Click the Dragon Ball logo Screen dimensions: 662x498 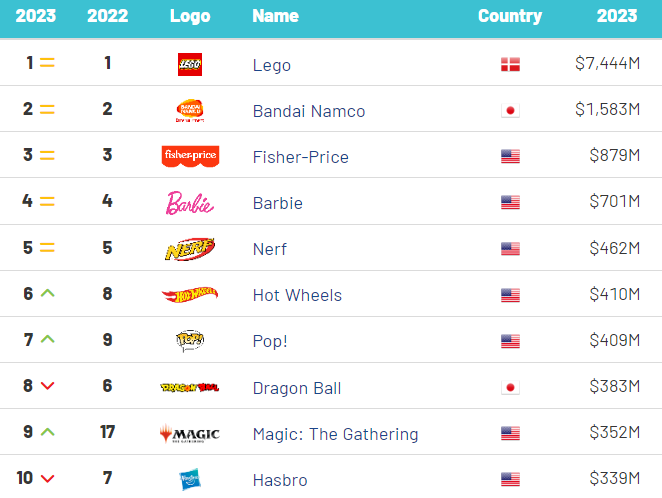click(x=190, y=387)
